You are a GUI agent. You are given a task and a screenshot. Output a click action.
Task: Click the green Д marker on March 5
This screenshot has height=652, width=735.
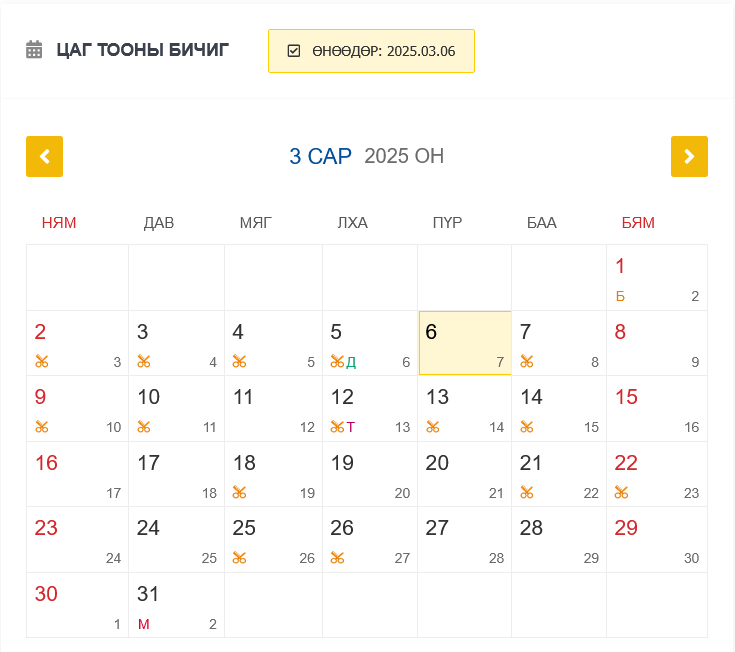(351, 362)
